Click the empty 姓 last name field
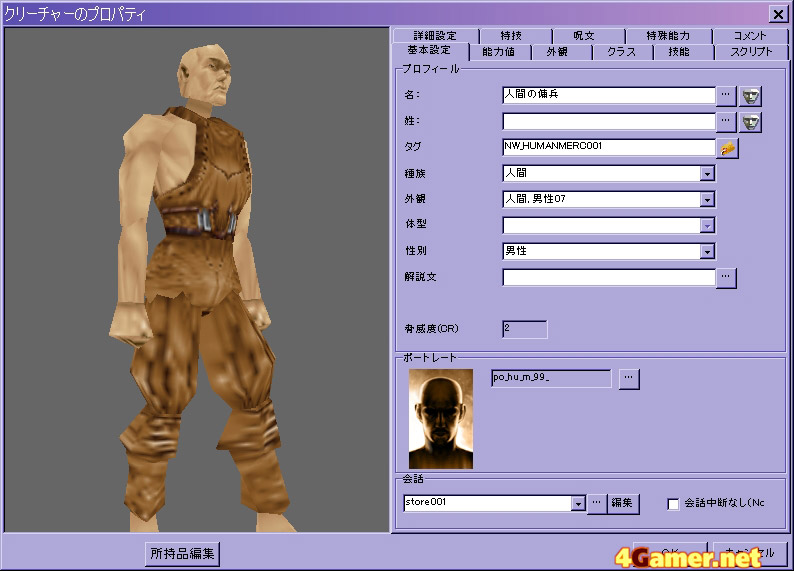Viewport: 794px width, 571px height. pyautogui.click(x=609, y=121)
